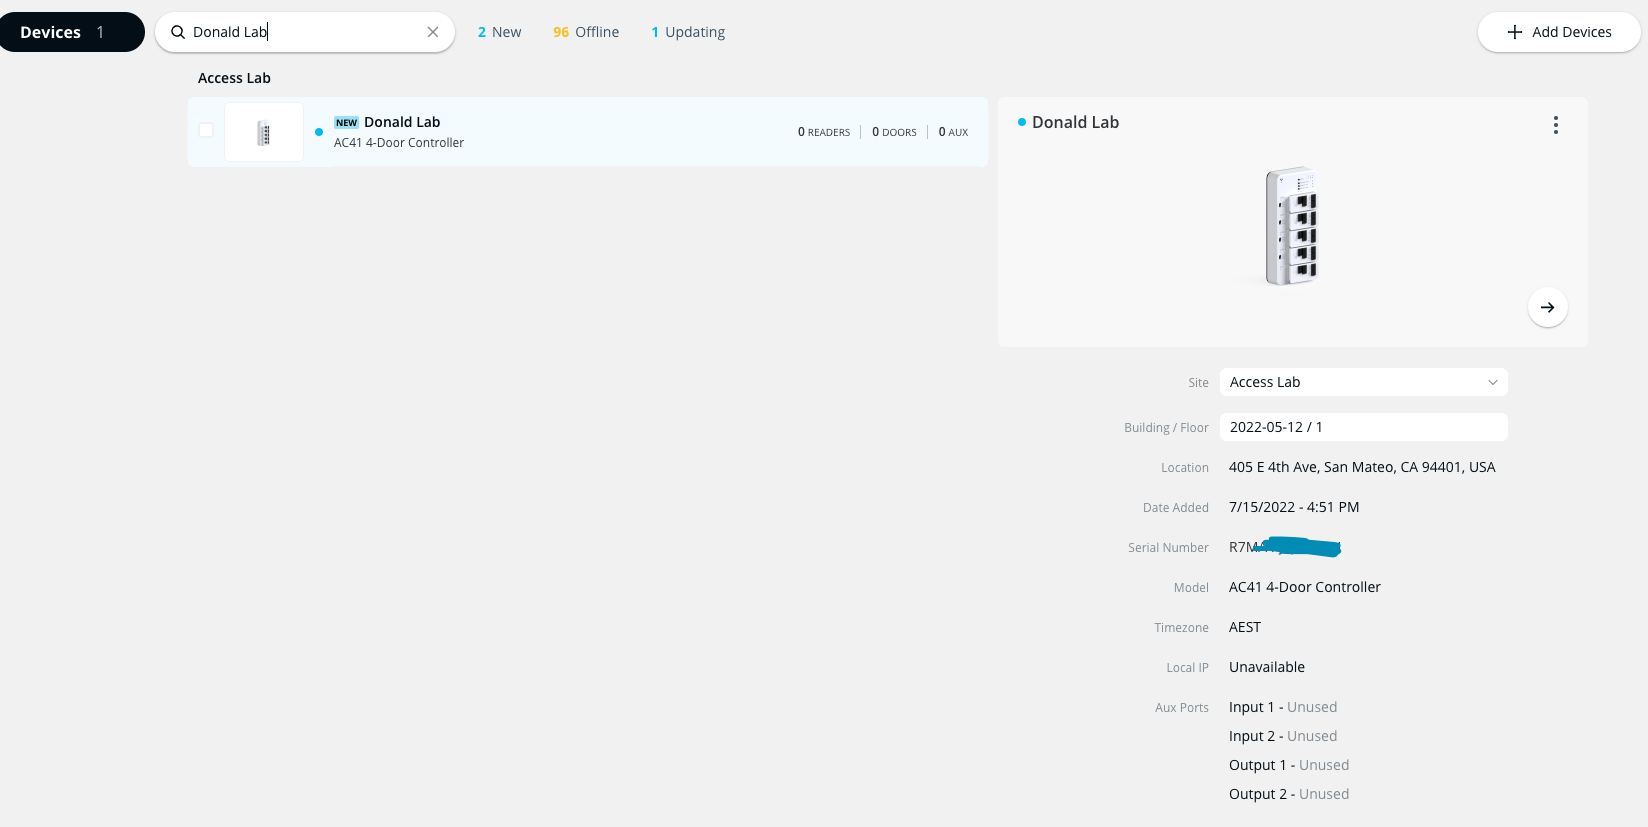Click the Devices count pill
The width and height of the screenshot is (1648, 827).
coord(72,32)
